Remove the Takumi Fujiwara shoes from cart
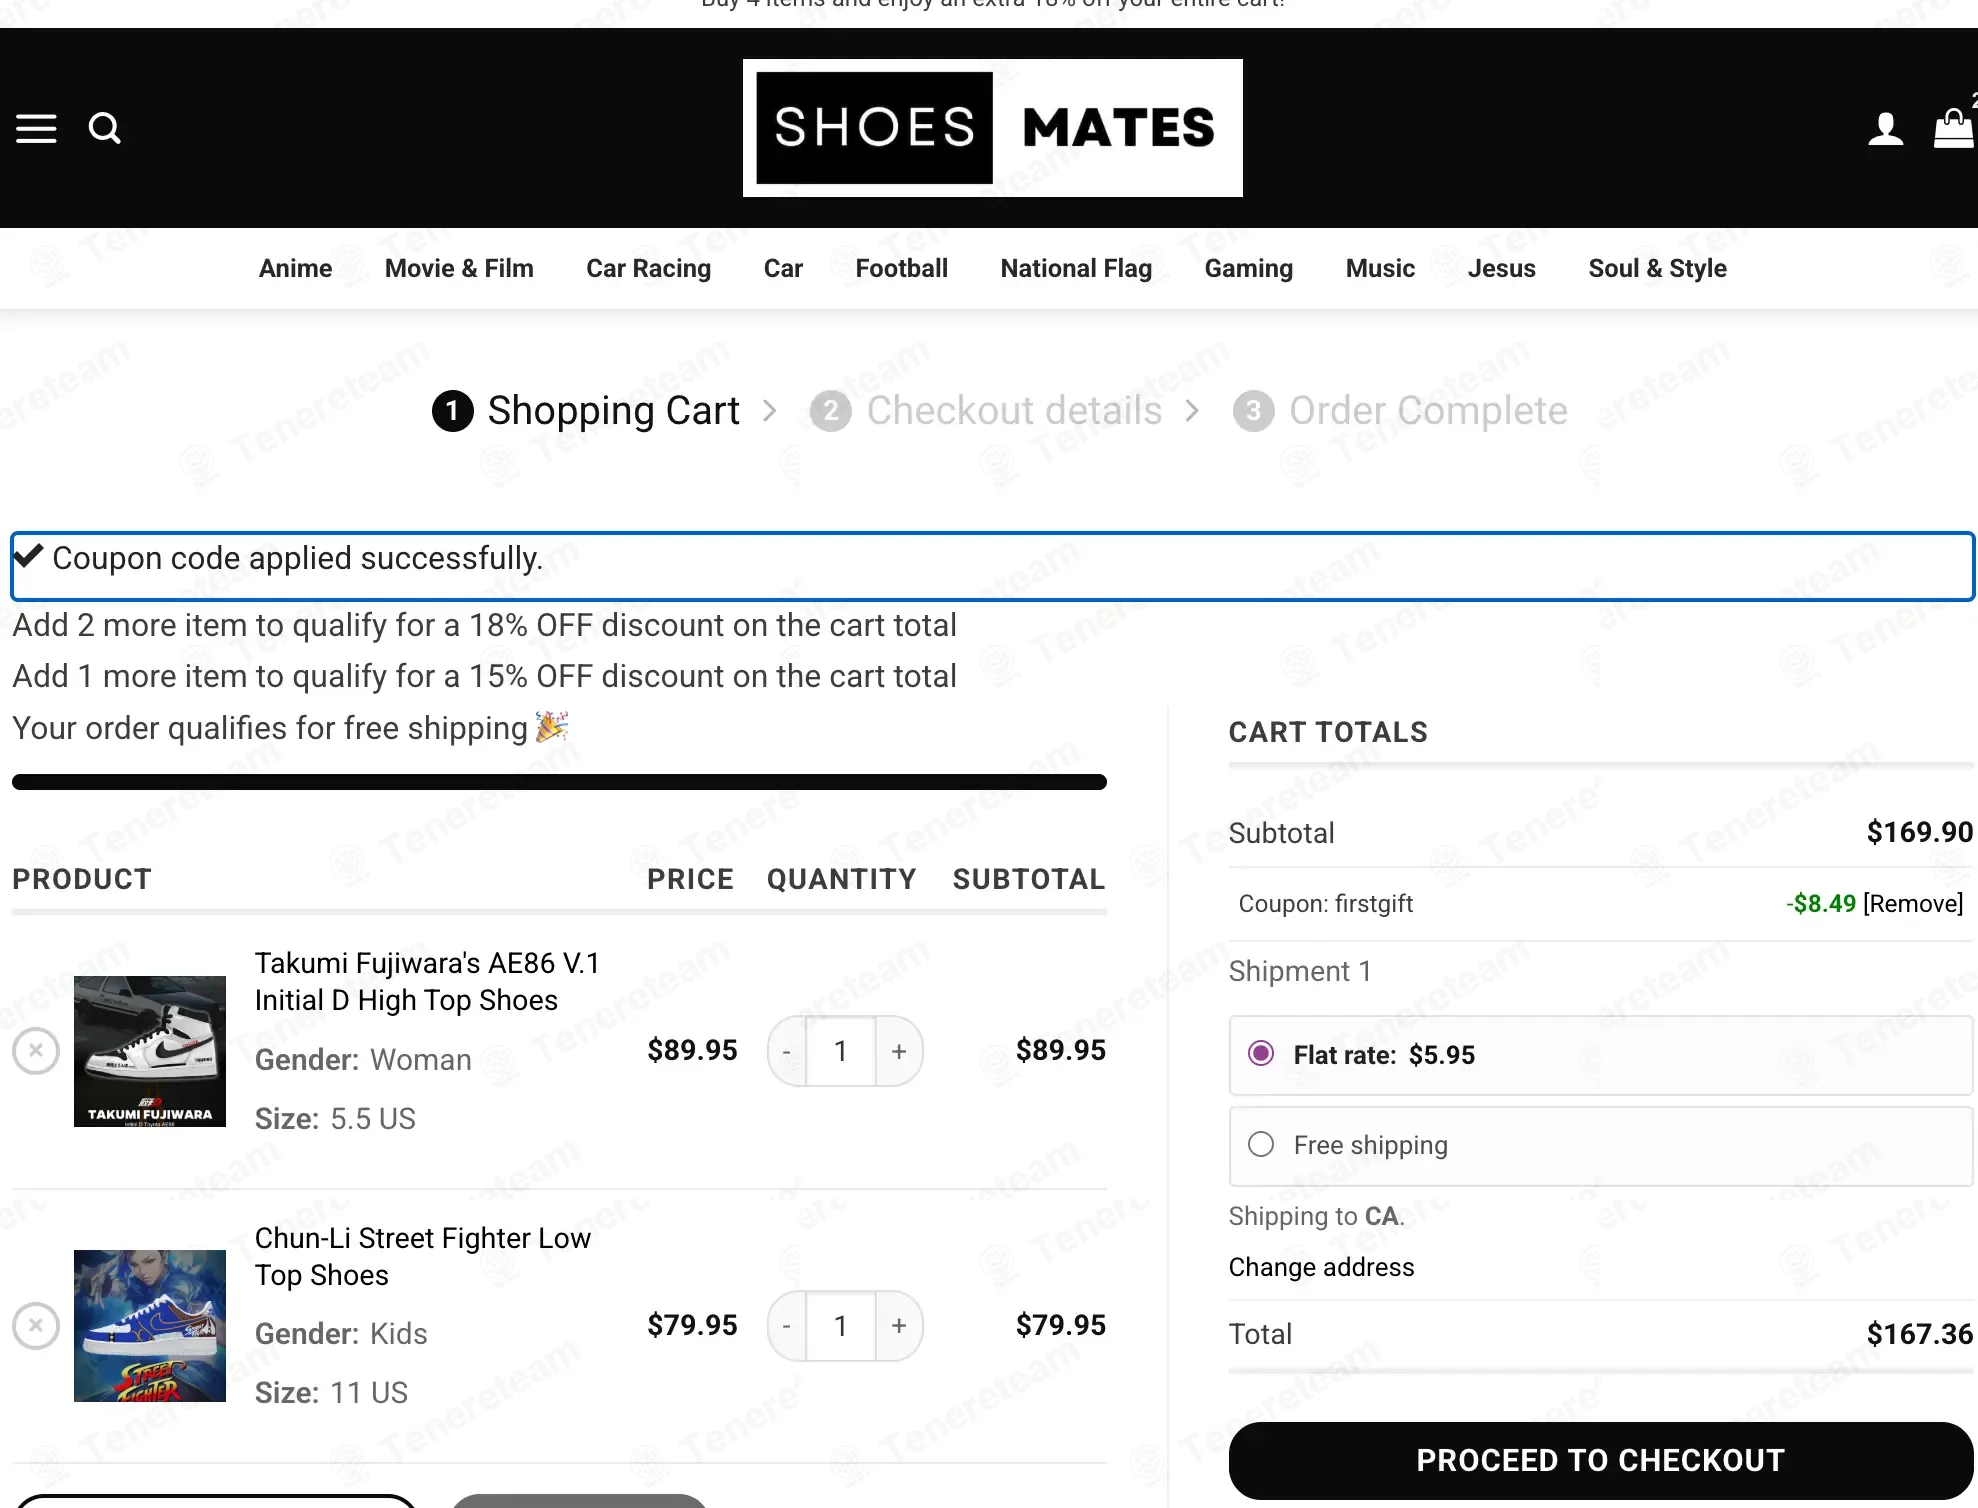 click(36, 1050)
